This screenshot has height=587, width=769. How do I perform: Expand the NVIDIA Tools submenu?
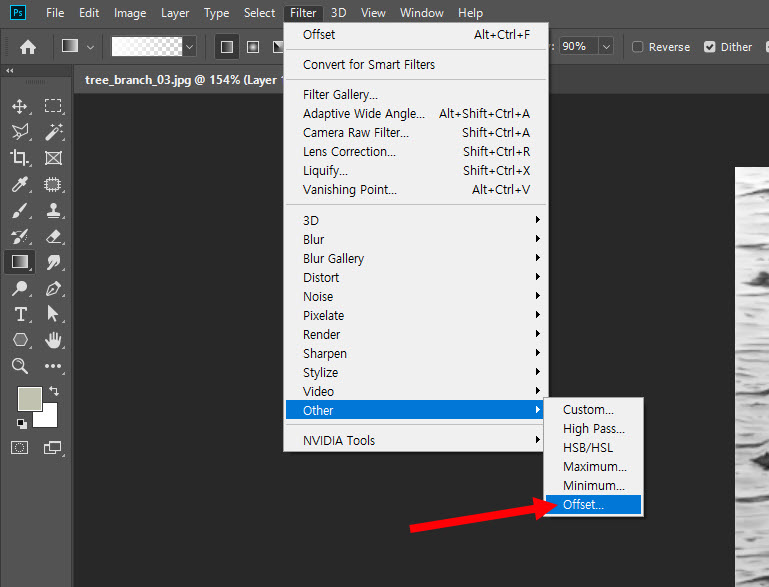[416, 440]
